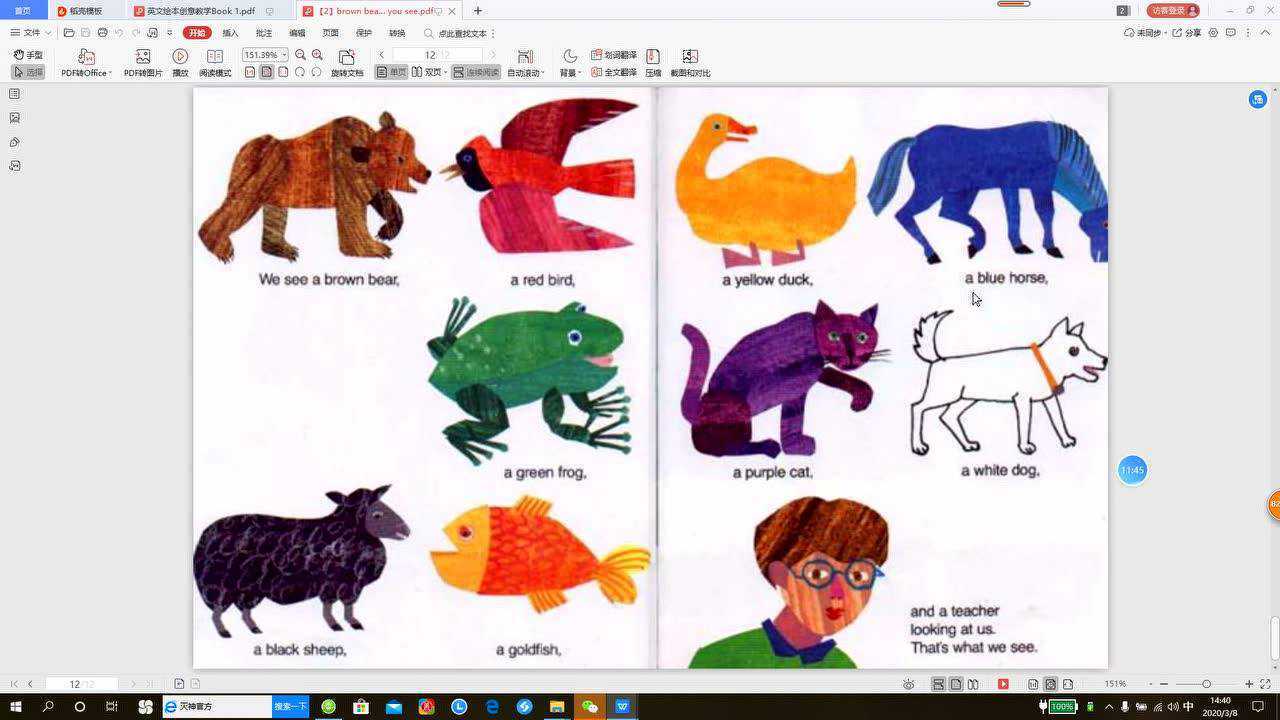Click the 分享 share button

point(1187,33)
